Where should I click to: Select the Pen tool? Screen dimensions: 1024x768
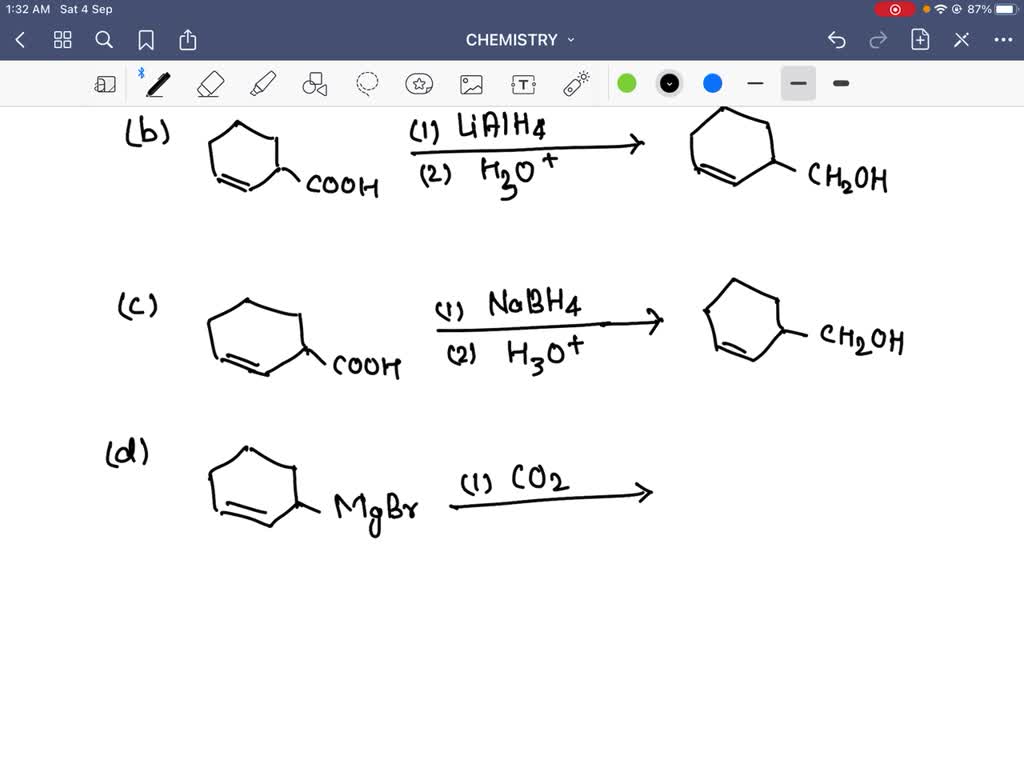pos(157,83)
